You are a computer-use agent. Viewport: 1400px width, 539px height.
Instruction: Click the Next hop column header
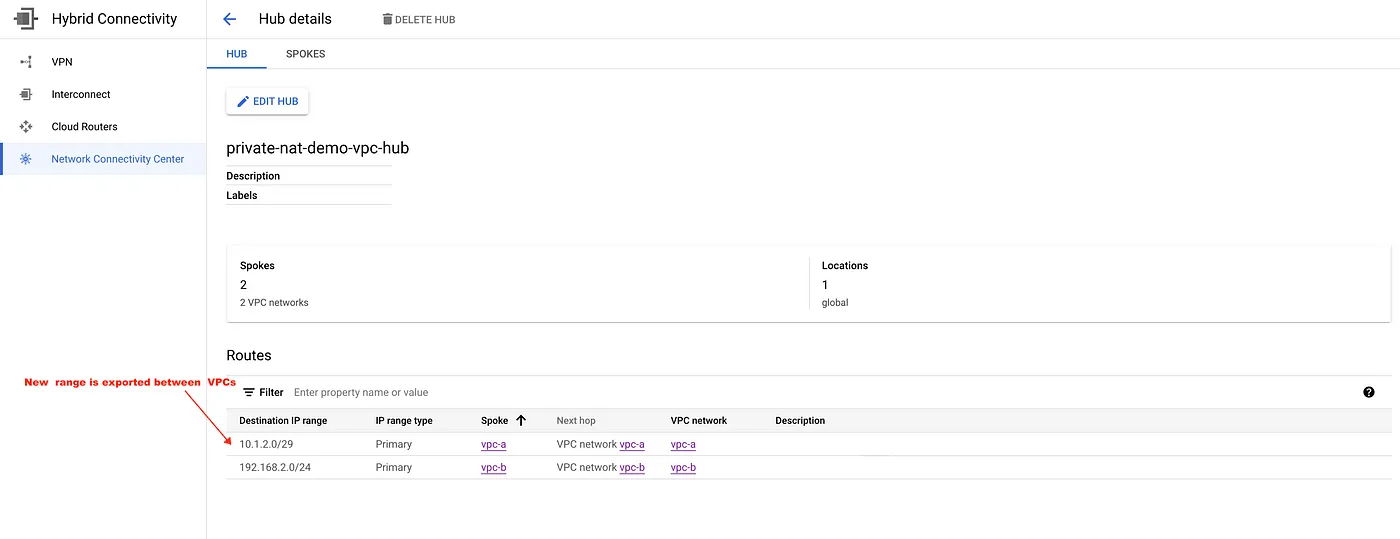576,420
